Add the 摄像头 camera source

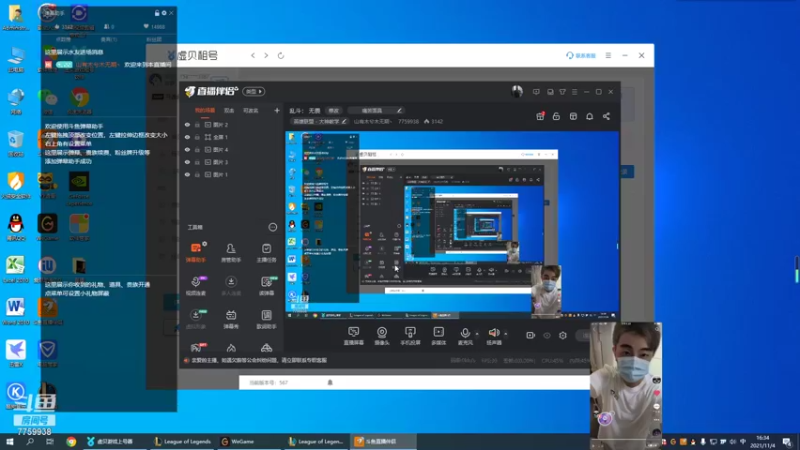click(382, 336)
